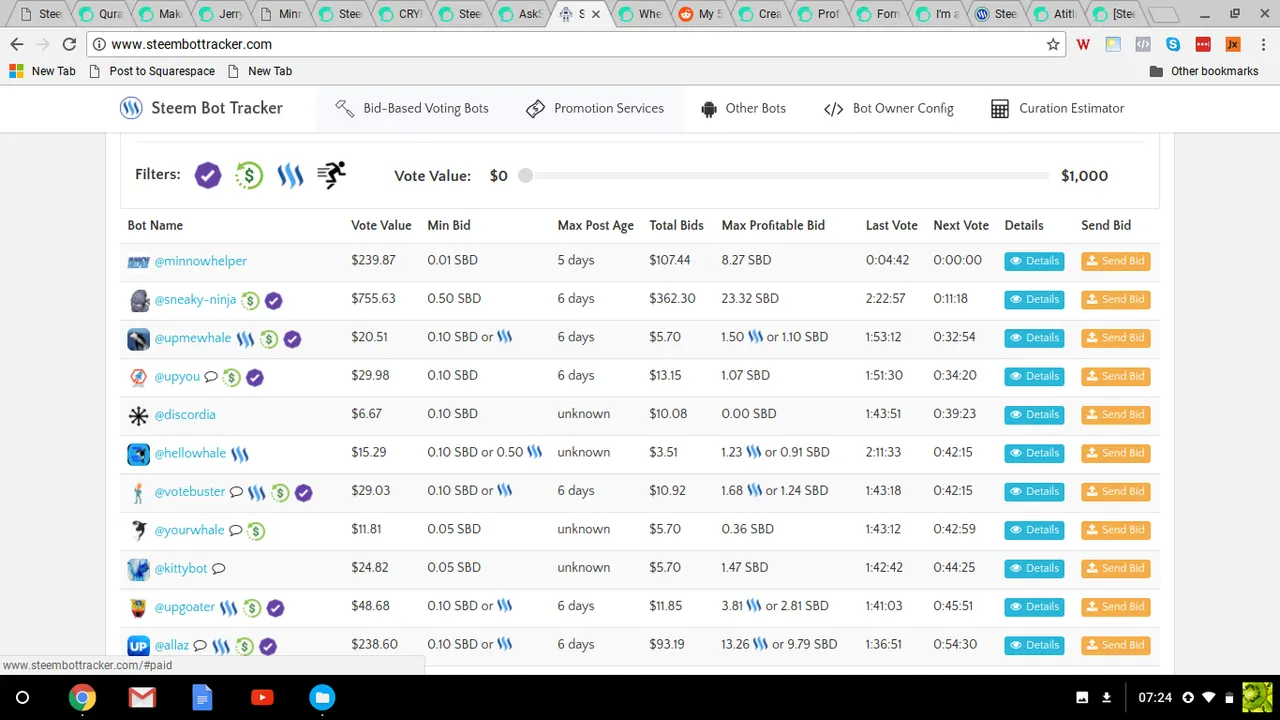The height and width of the screenshot is (720, 1280).
Task: Click Send Bid for @upmewhale
Action: (1115, 338)
